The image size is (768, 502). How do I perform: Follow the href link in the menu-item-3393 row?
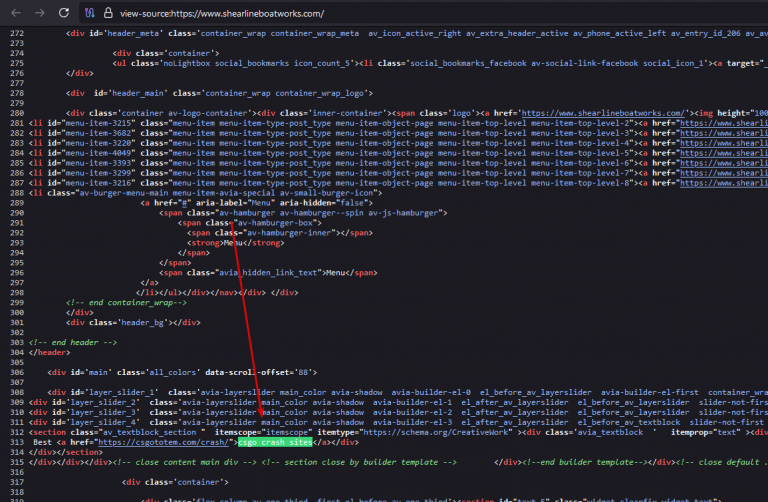coord(723,163)
